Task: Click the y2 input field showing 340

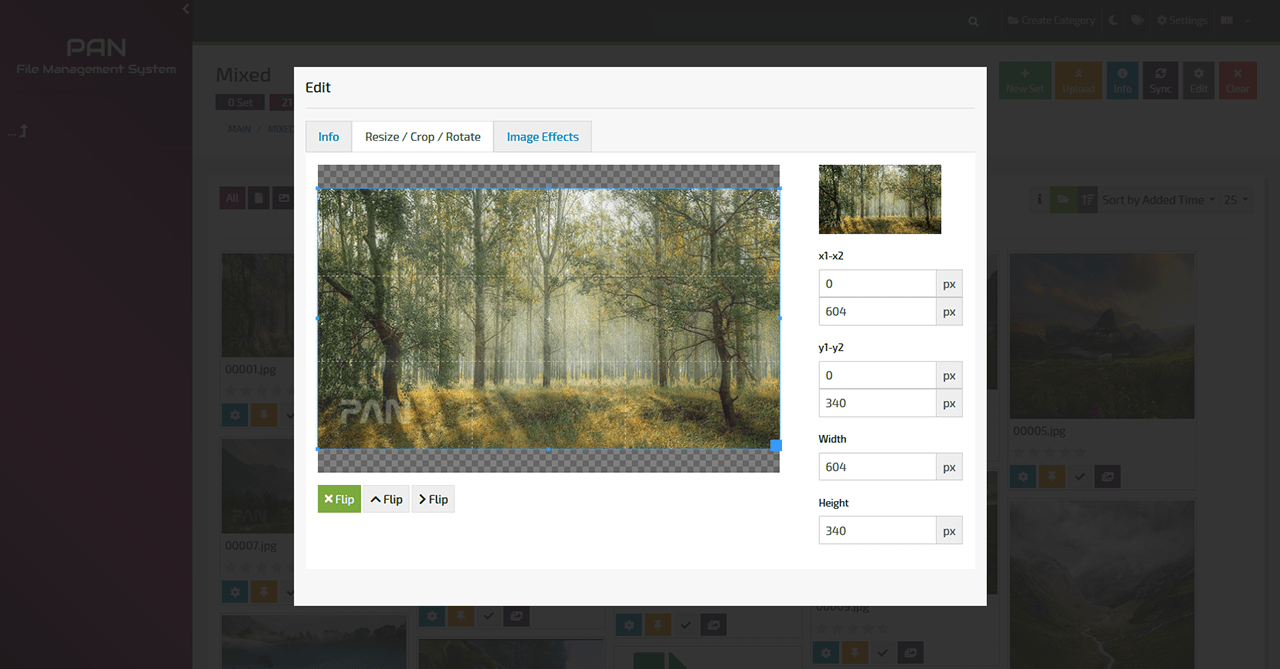Action: [x=877, y=404]
